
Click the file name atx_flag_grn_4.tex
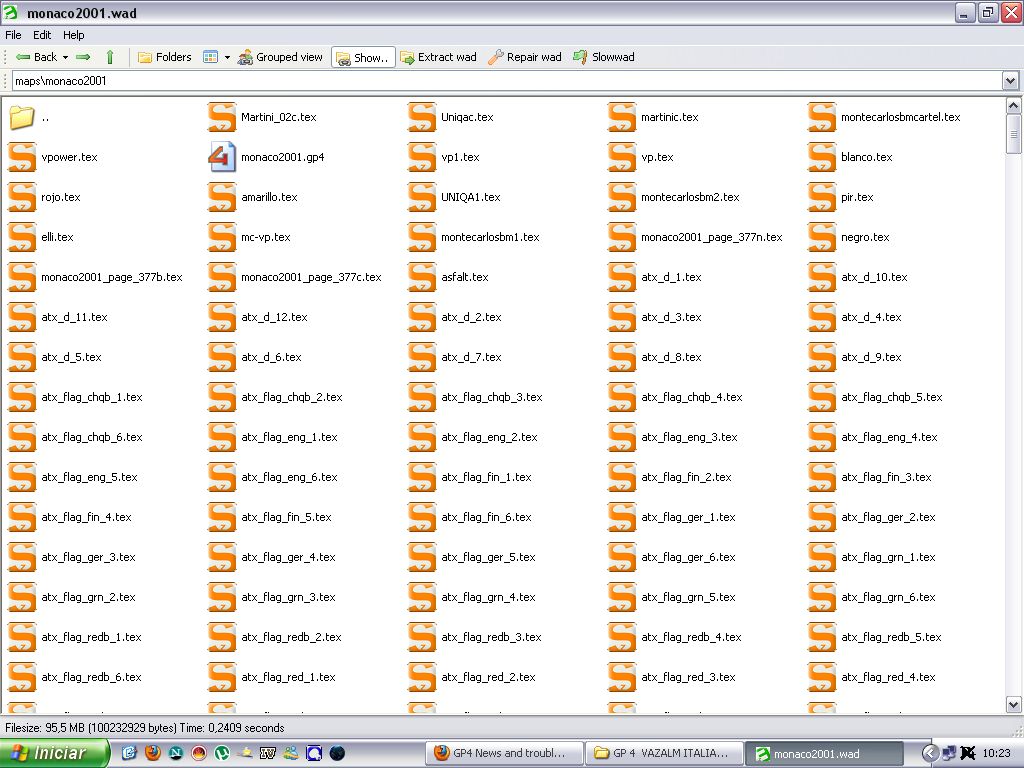pyautogui.click(x=488, y=598)
